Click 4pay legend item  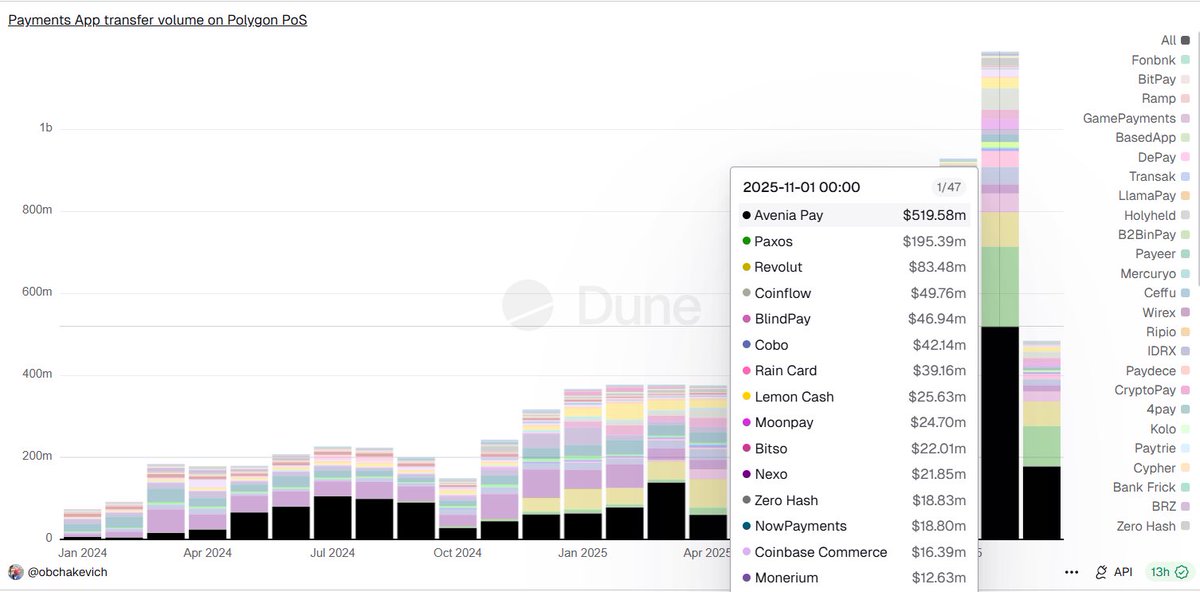pyautogui.click(x=1168, y=409)
